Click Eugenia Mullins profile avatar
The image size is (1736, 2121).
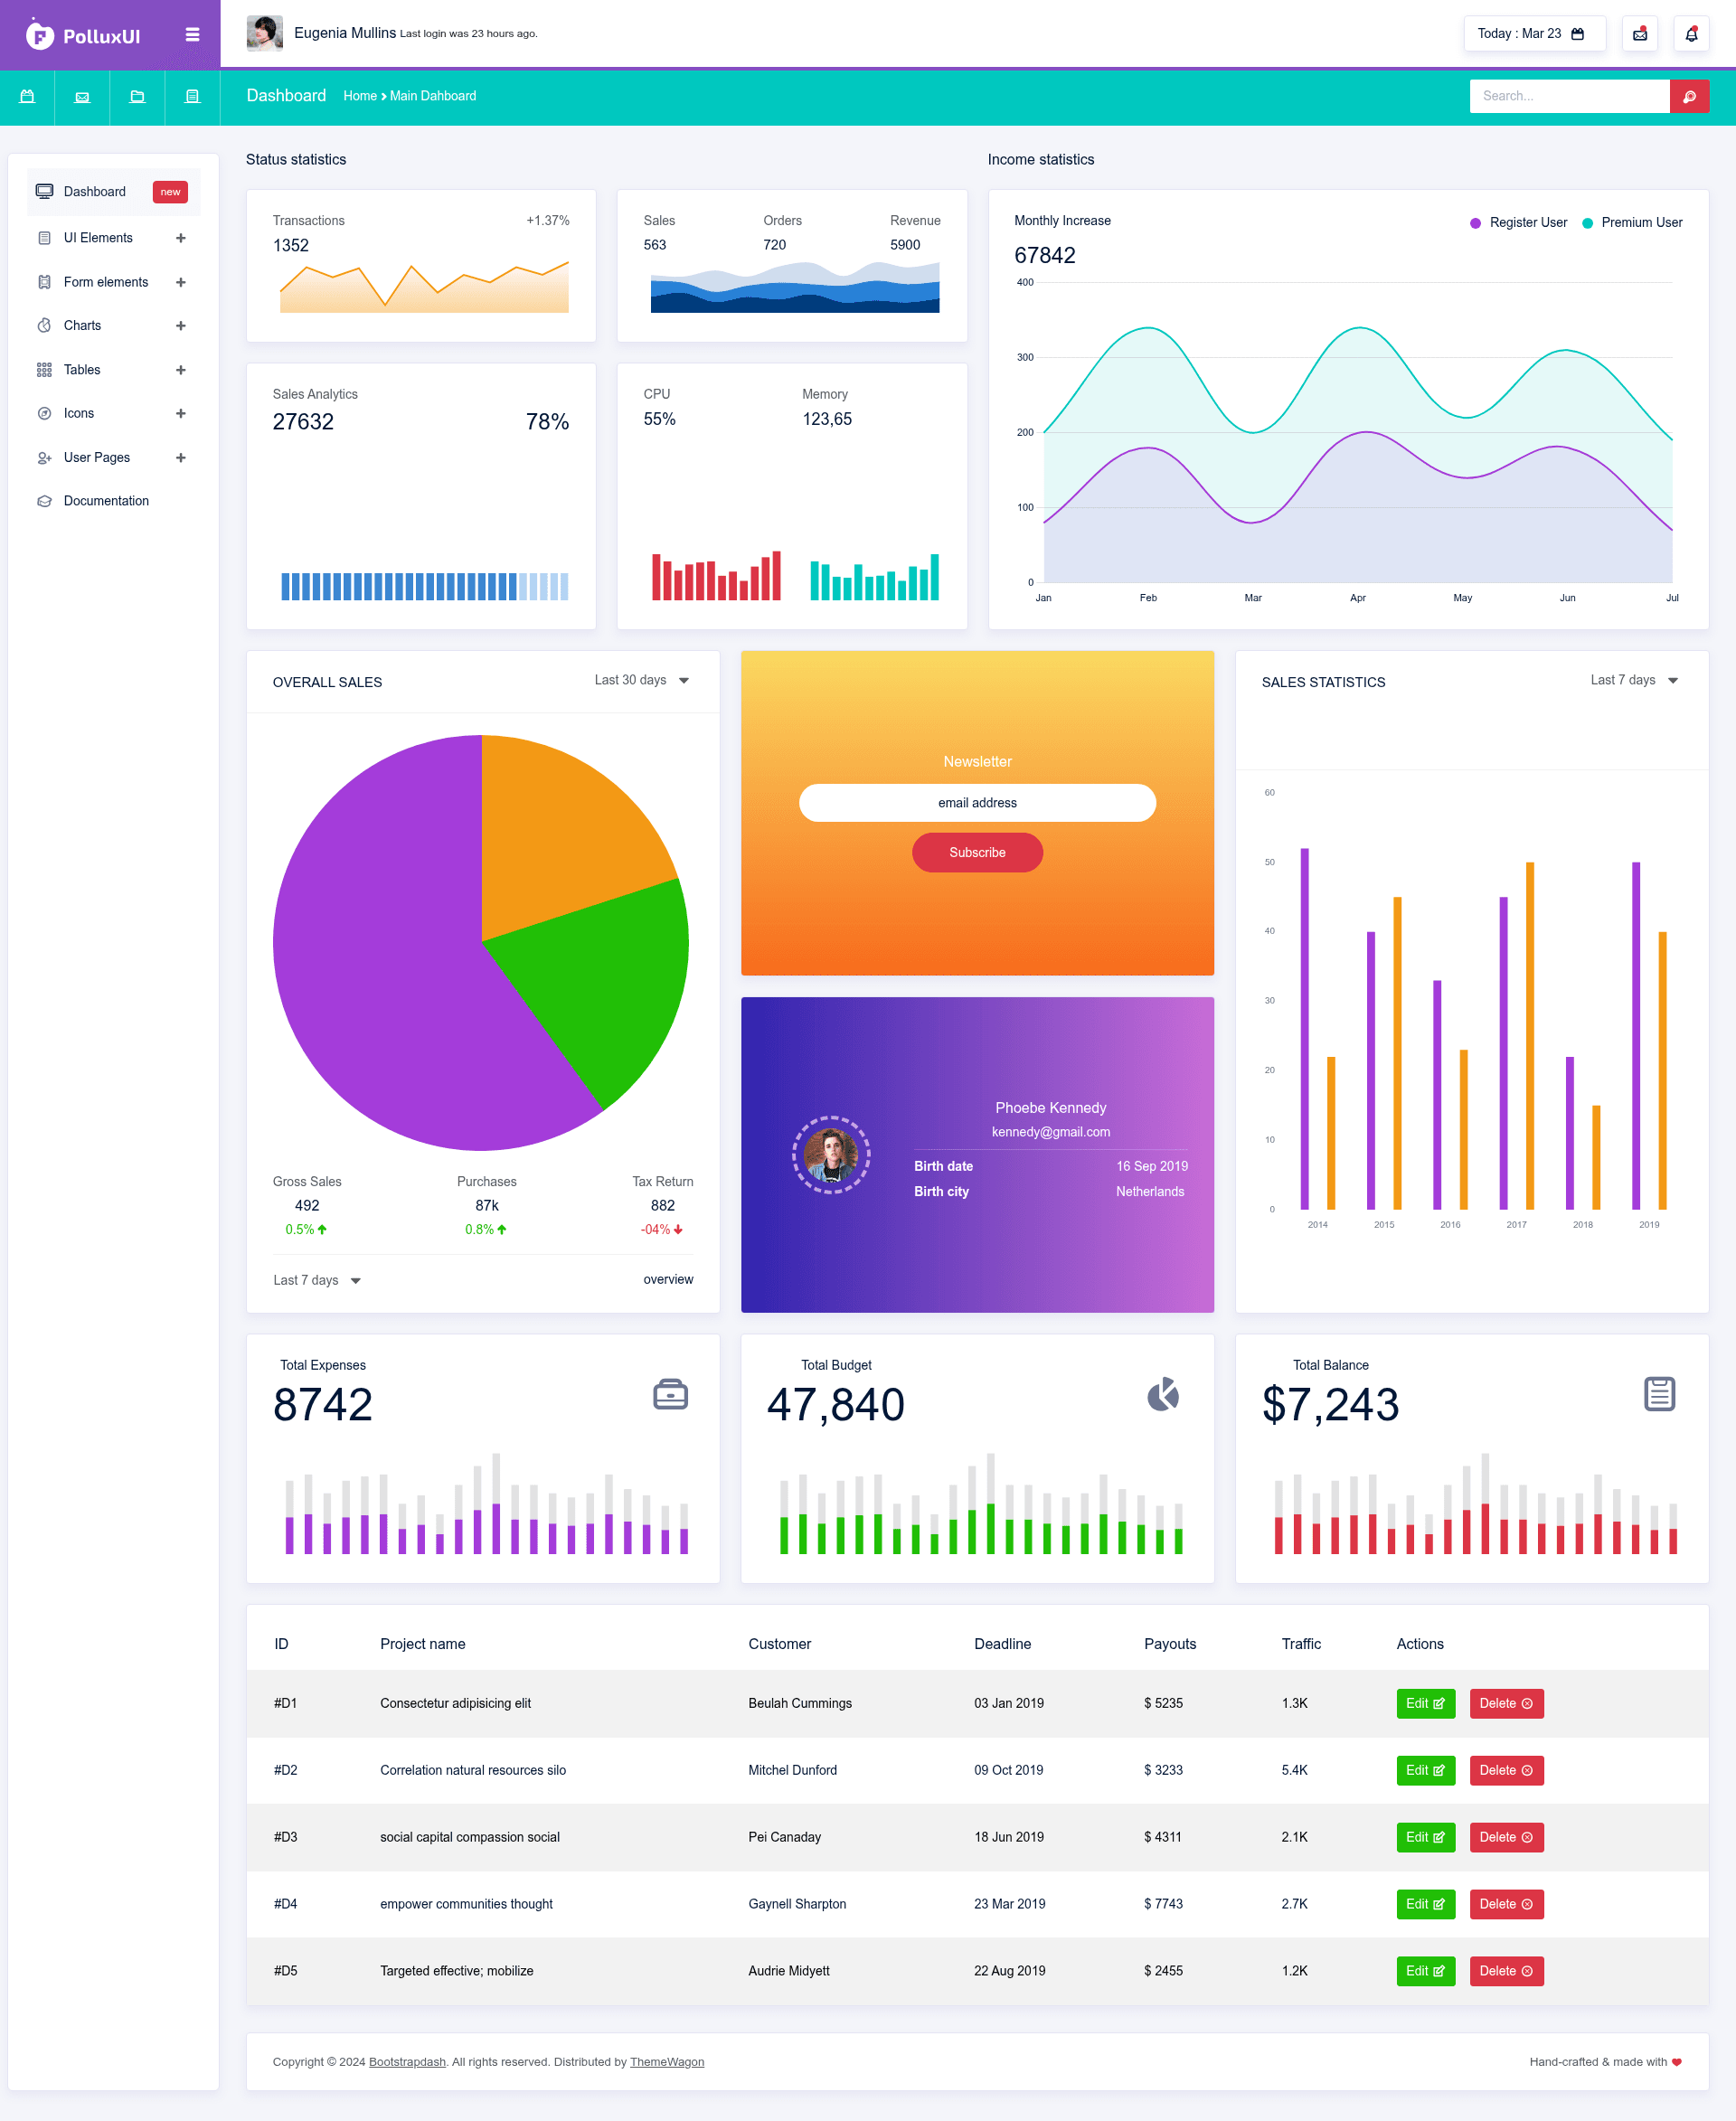click(x=264, y=33)
